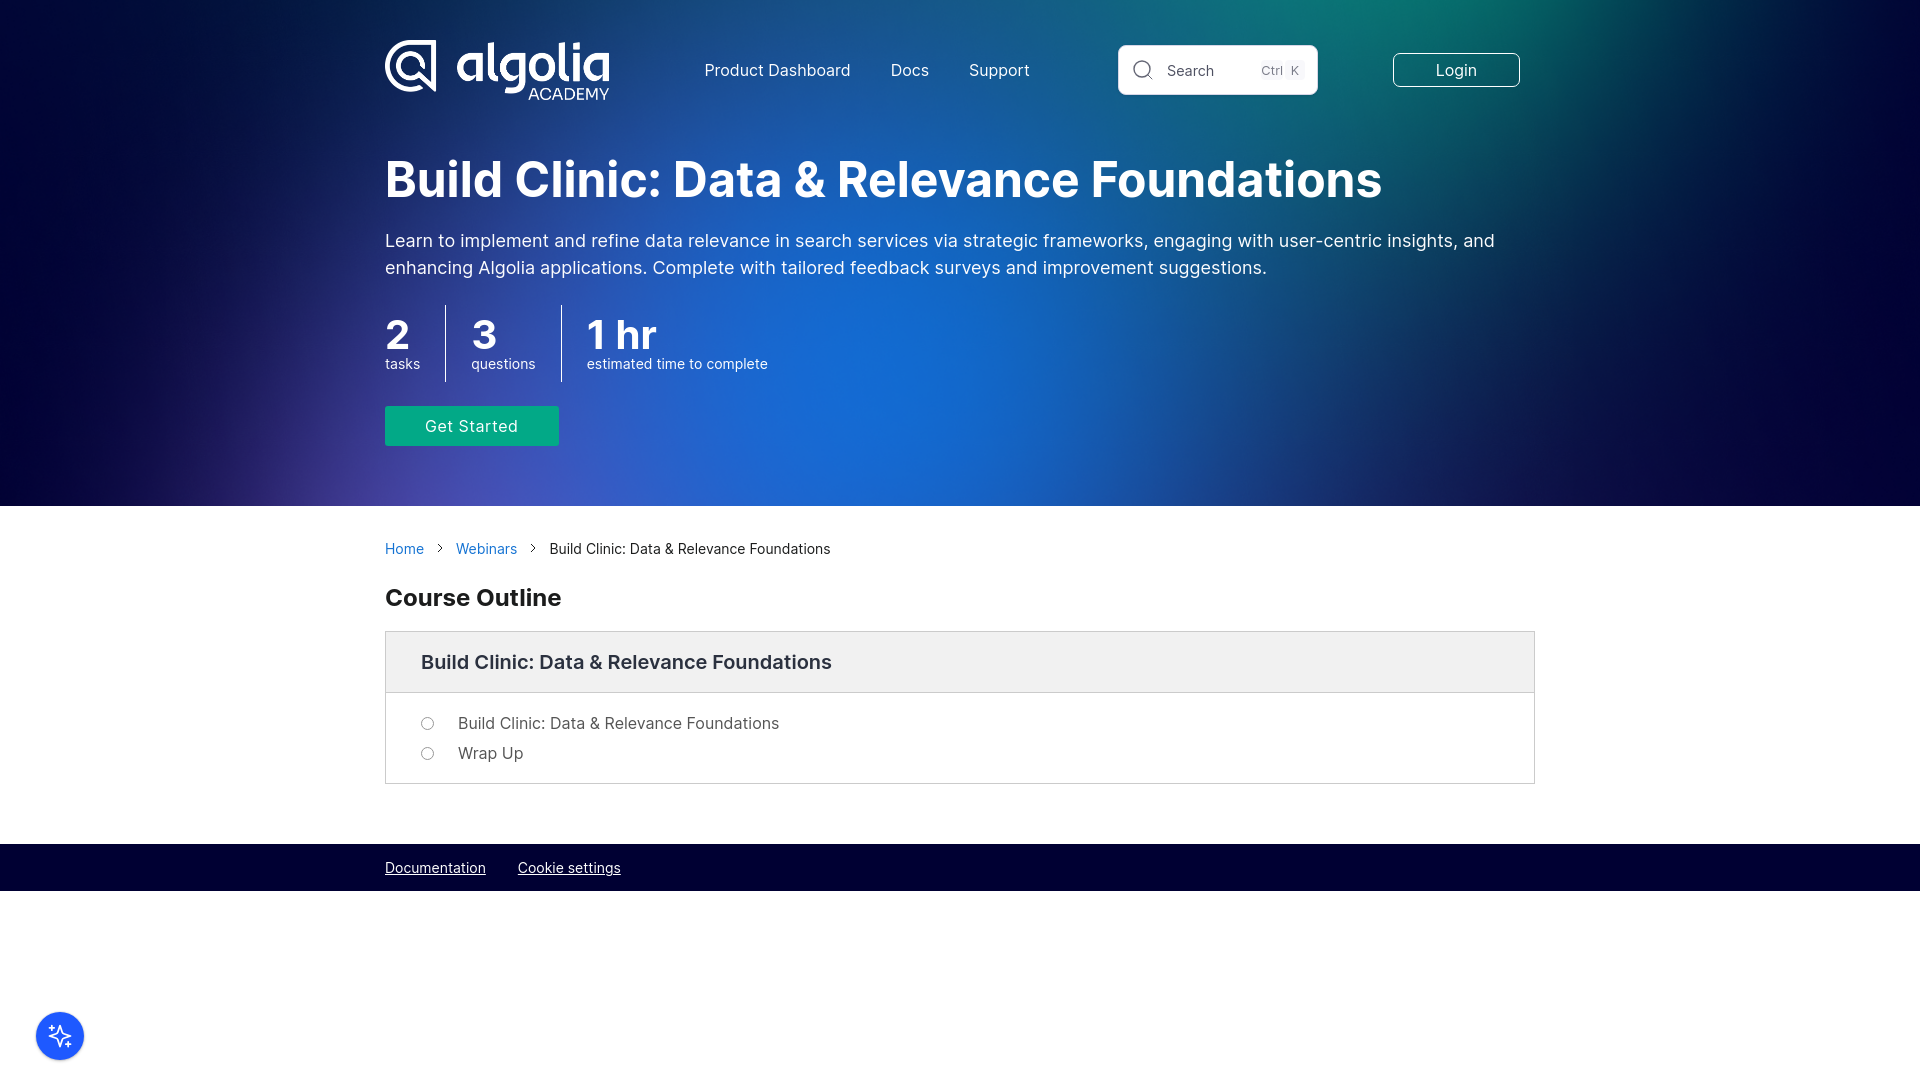Viewport: 1920px width, 1080px height.
Task: Open Support navigation link
Action: point(999,70)
